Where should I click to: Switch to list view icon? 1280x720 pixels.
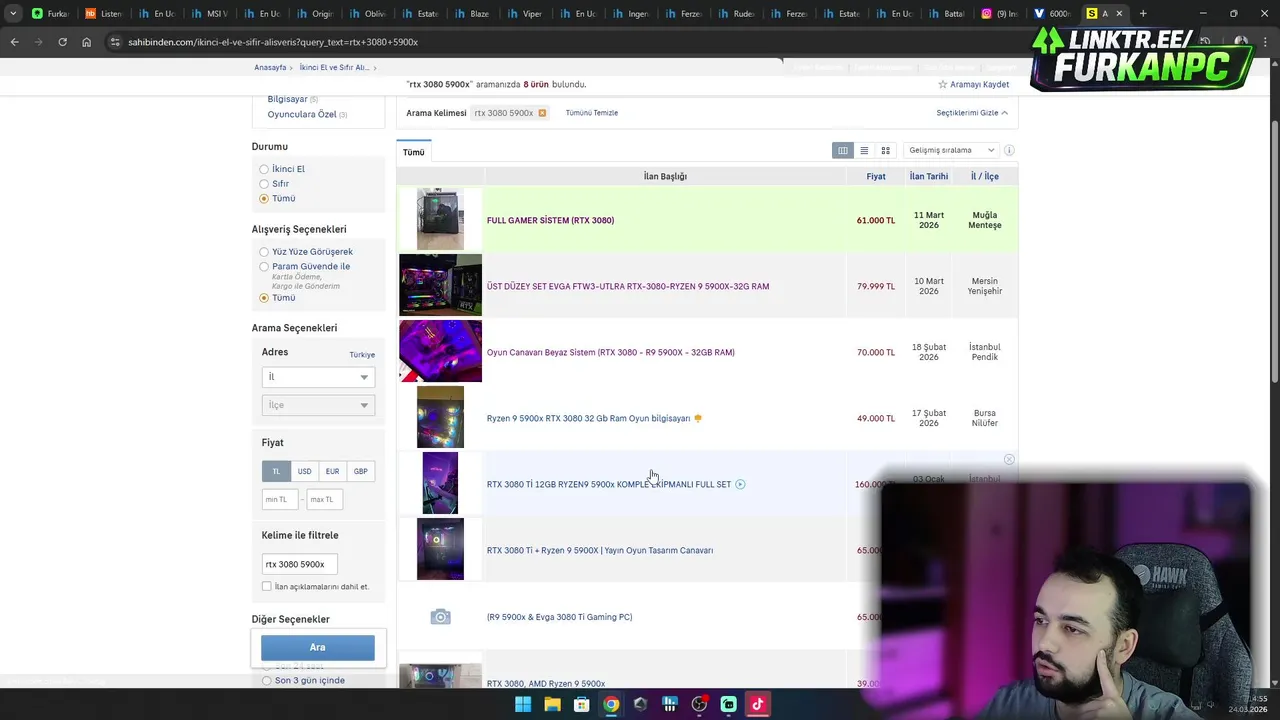click(864, 150)
